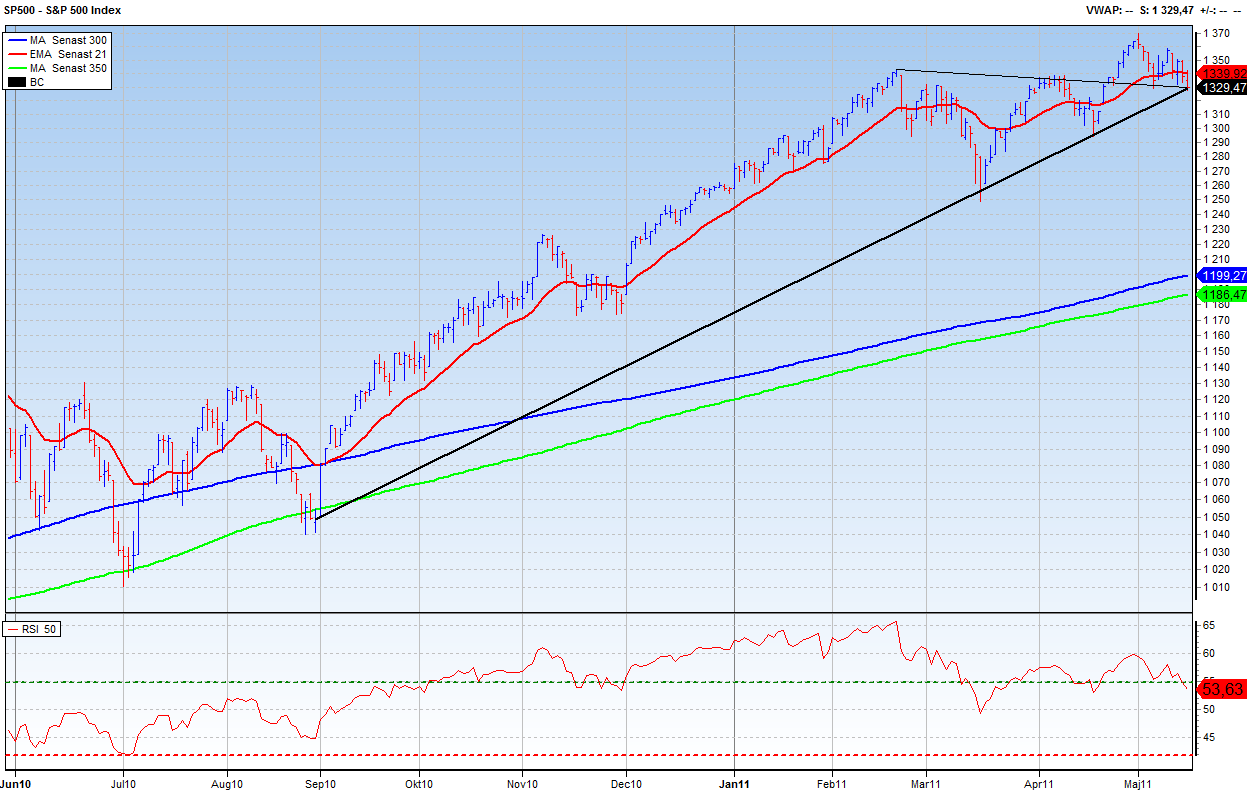Screen dimensions: 1247x791
Task: Click the Jan11 label on the time axis
Action: [735, 783]
